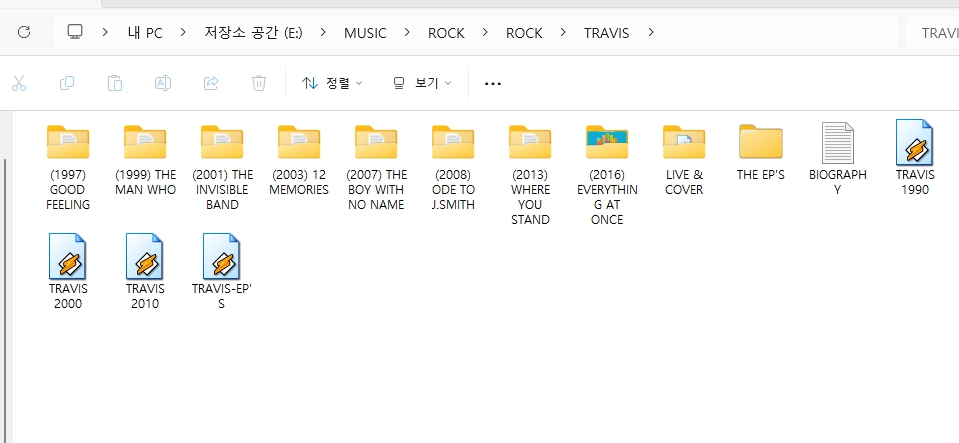Expand chevron after TRAVIS in path

[651, 32]
